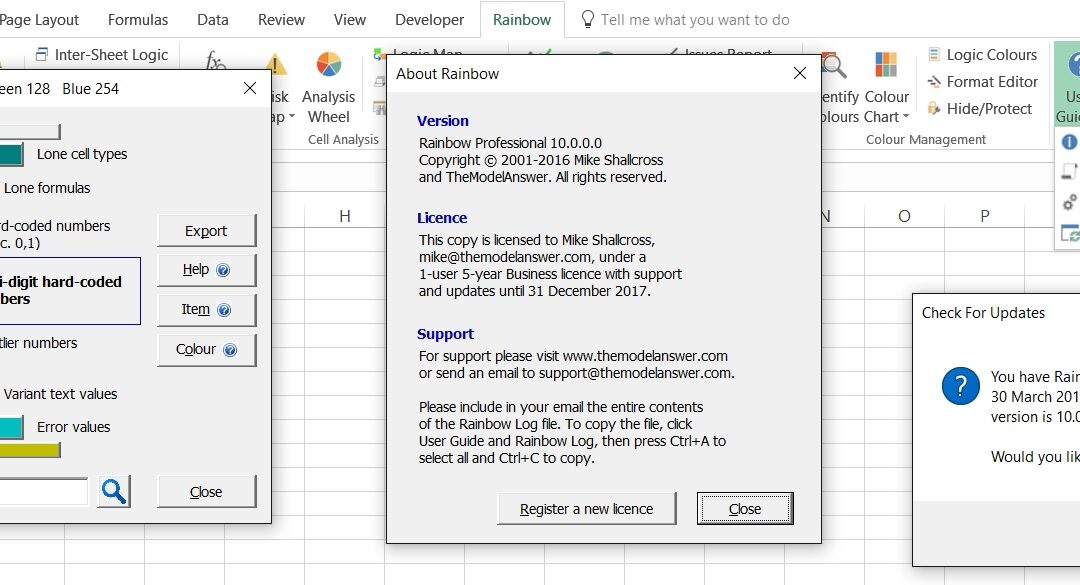Viewport: 1080px width, 585px height.
Task: Click the Inter-Sheet Logic icon
Action: click(x=42, y=54)
